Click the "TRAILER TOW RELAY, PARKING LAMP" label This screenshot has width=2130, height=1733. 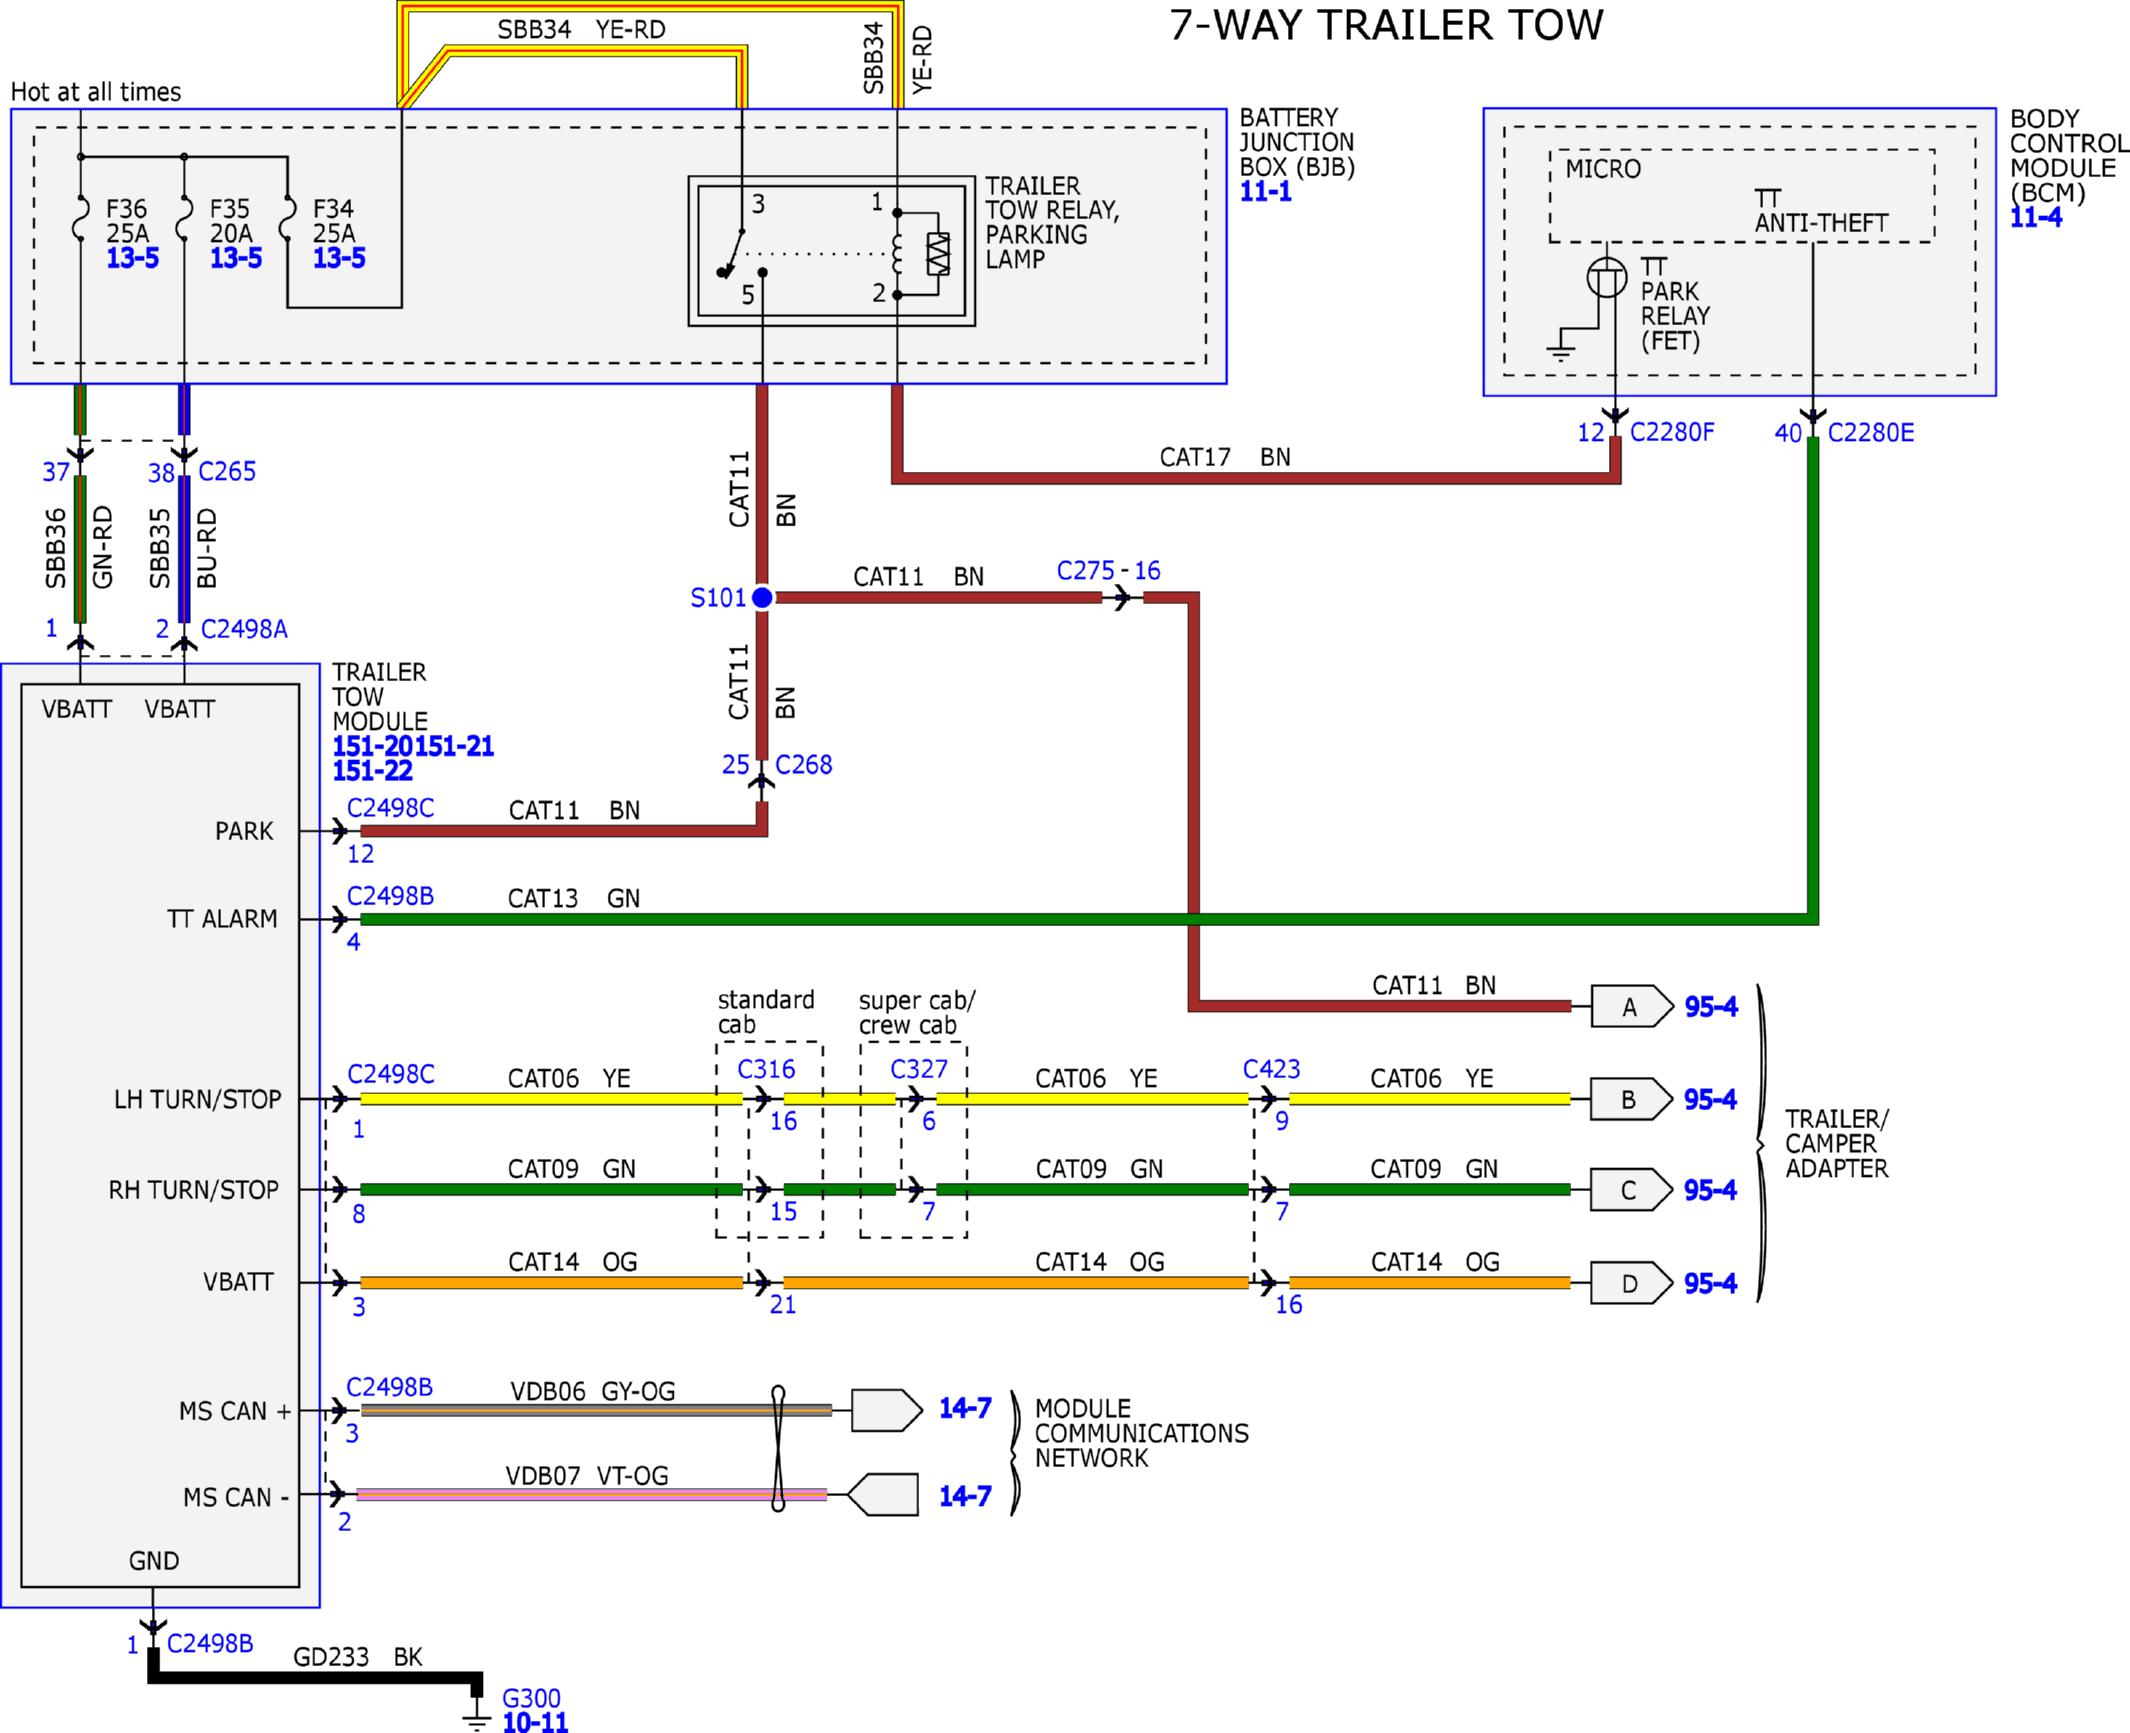pos(1052,222)
